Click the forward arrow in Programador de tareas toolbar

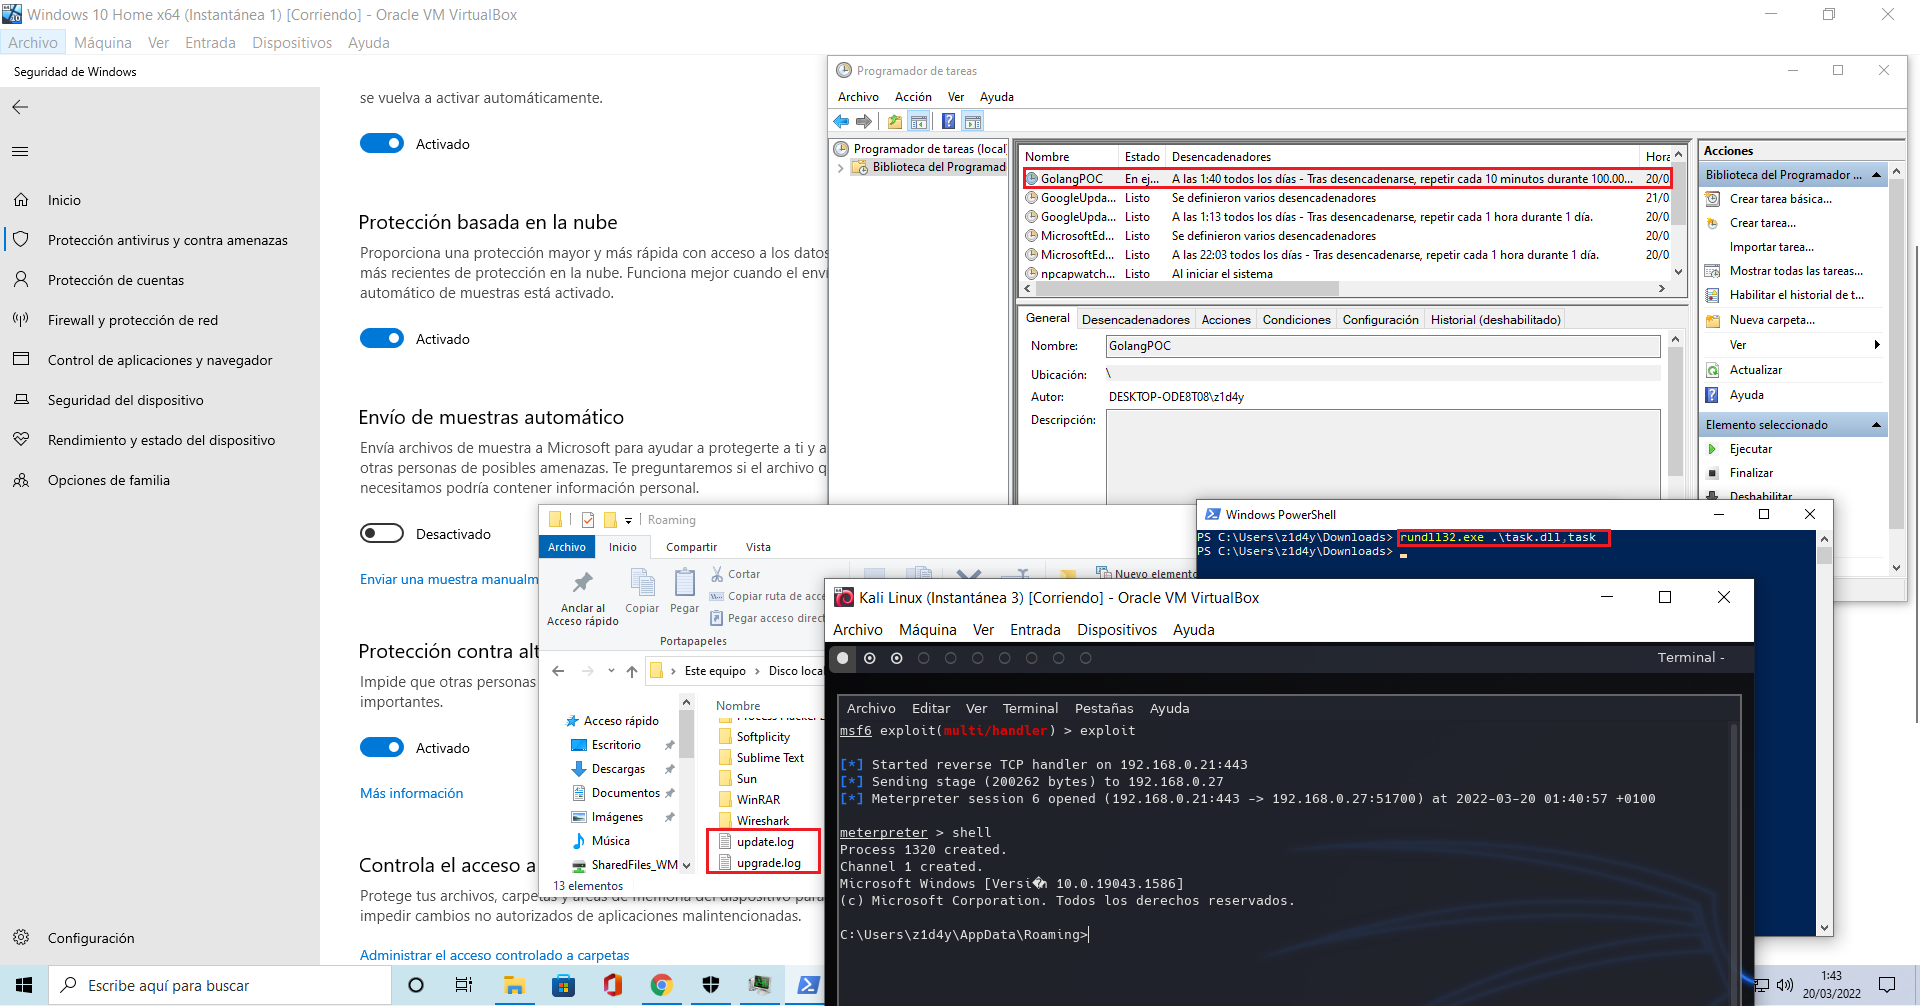pyautogui.click(x=864, y=122)
